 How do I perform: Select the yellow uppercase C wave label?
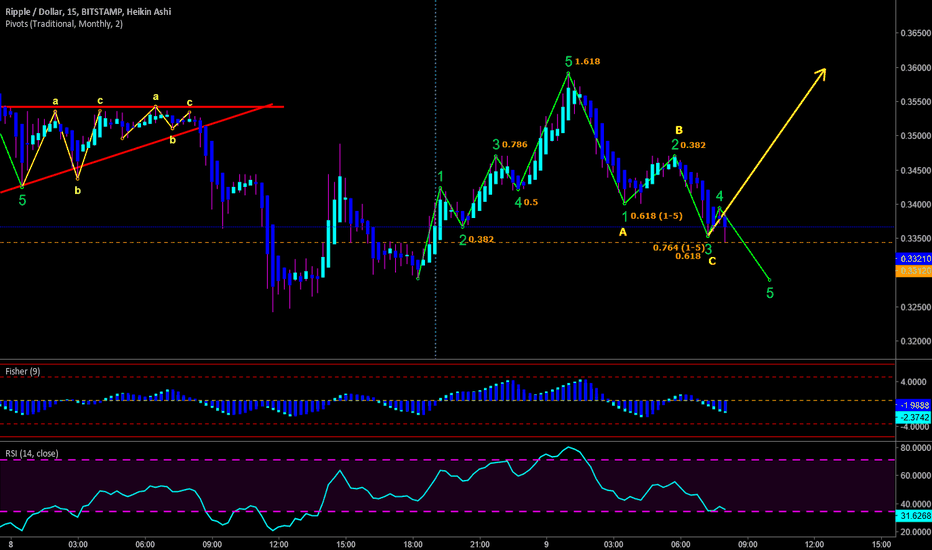[712, 261]
